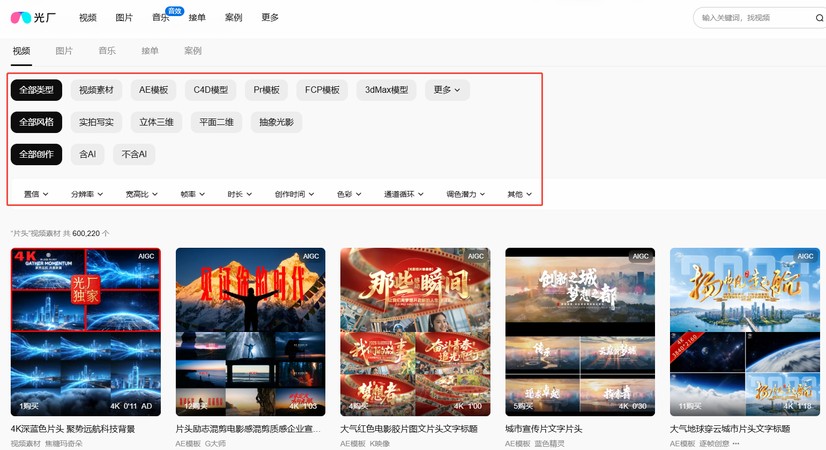826x450 pixels.
Task: Expand the 更多 type filter dropdown
Action: pos(447,90)
